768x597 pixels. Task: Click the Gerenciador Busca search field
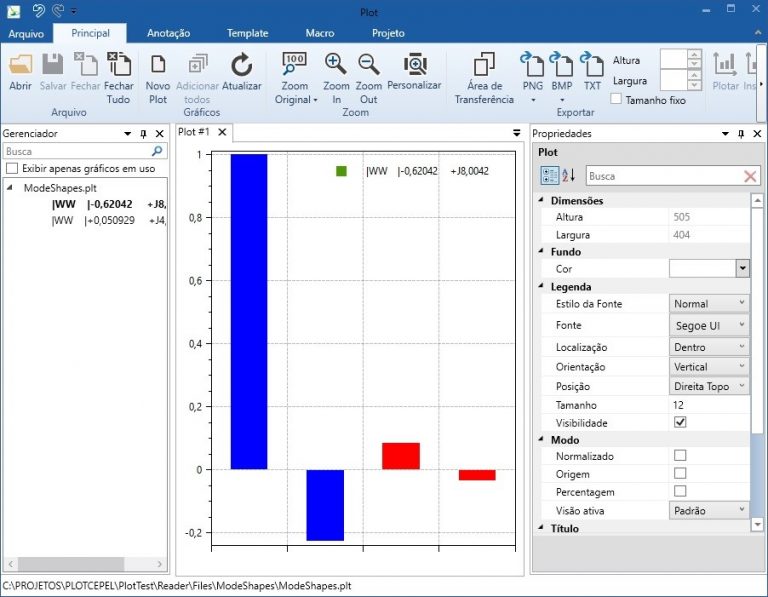click(76, 151)
